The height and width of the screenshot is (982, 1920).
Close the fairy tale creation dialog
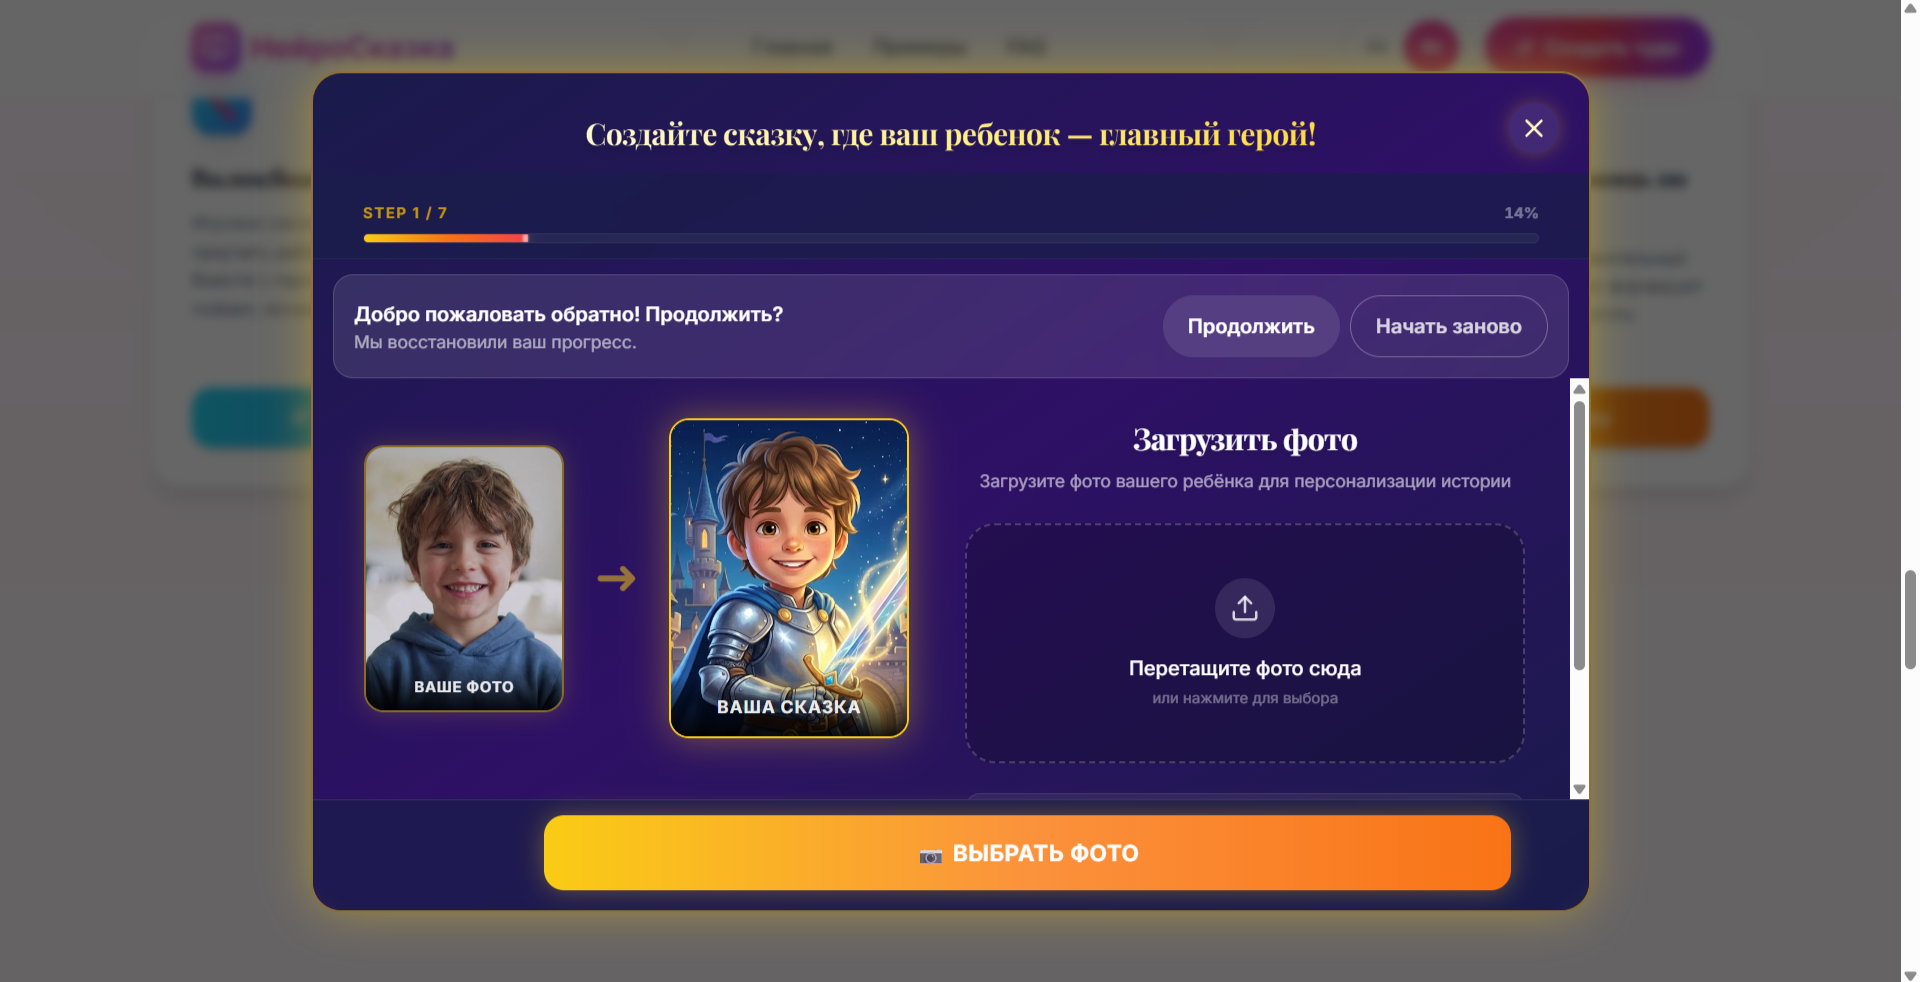[1533, 128]
